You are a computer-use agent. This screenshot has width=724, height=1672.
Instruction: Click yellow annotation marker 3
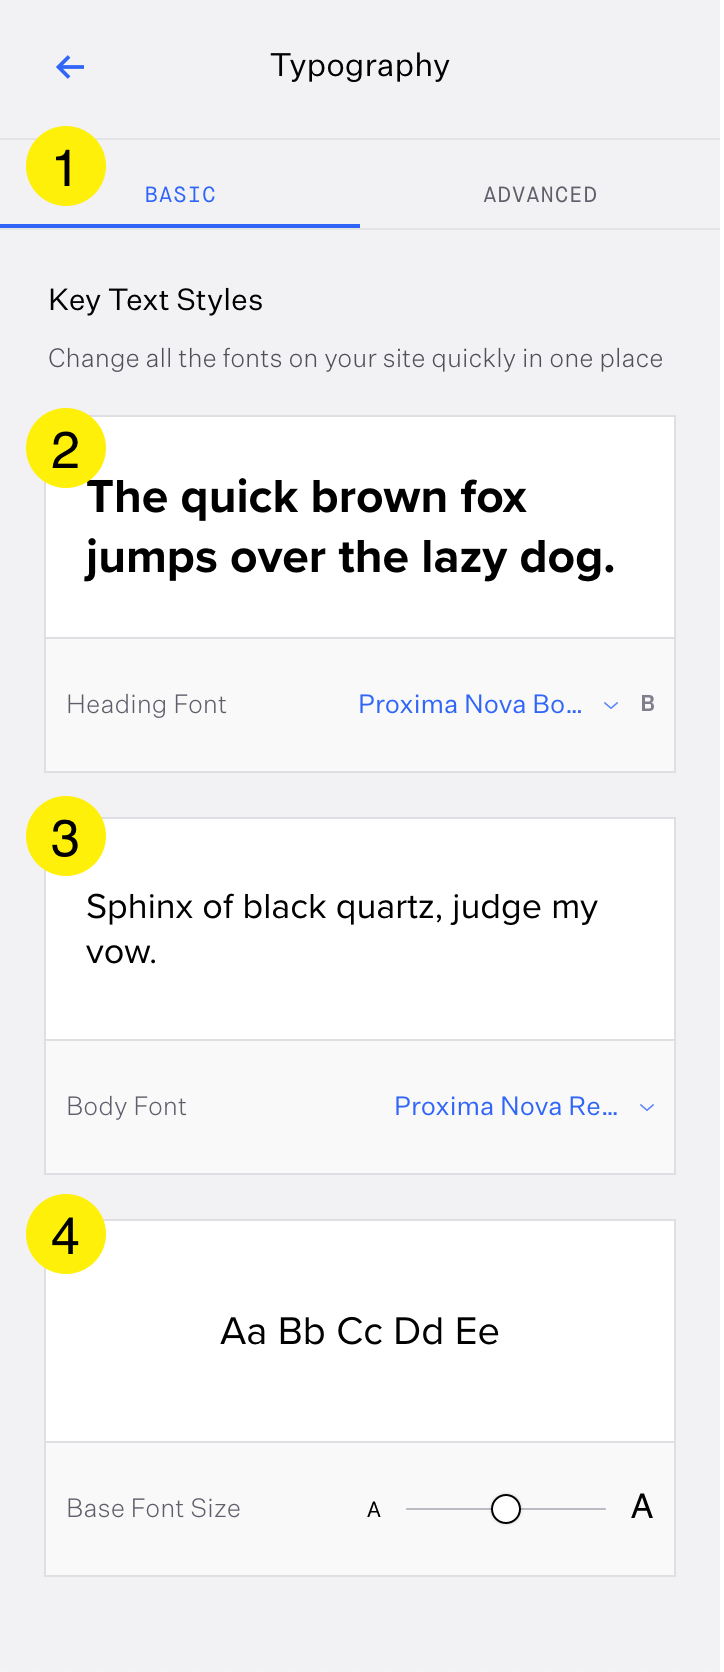coord(66,837)
